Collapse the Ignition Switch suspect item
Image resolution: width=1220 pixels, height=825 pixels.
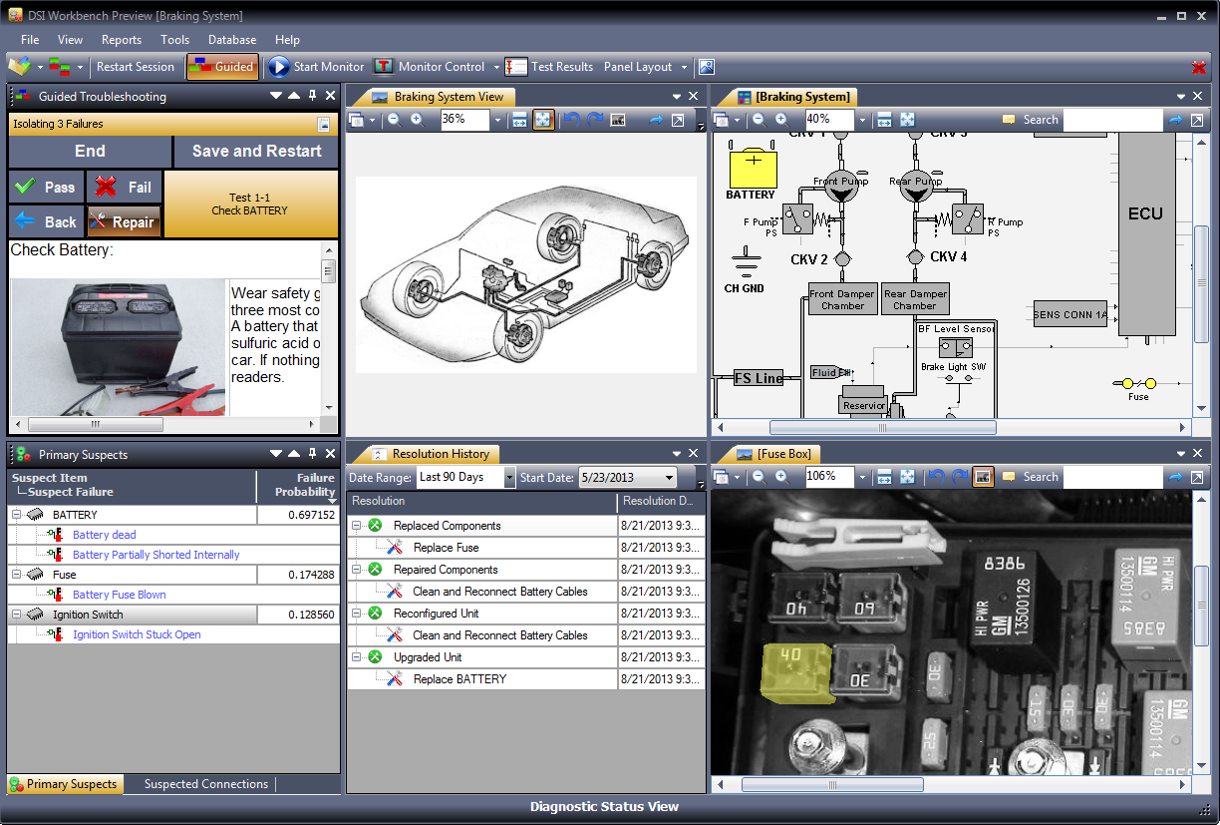(x=16, y=615)
